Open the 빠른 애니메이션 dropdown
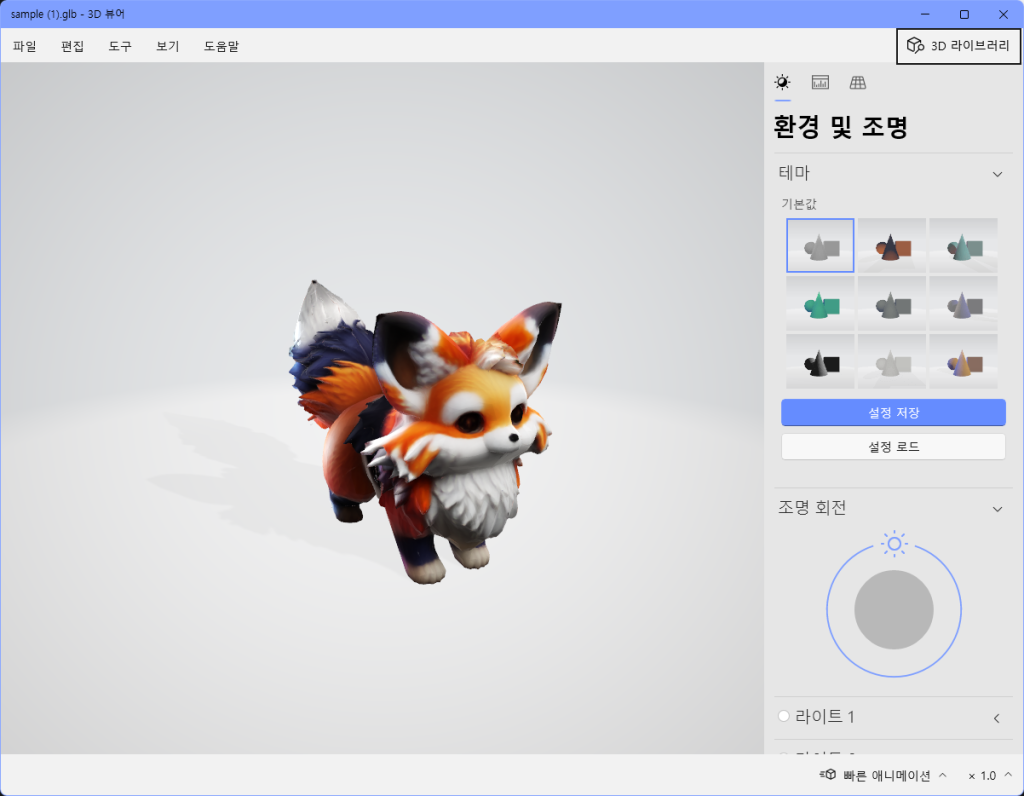 click(x=883, y=776)
